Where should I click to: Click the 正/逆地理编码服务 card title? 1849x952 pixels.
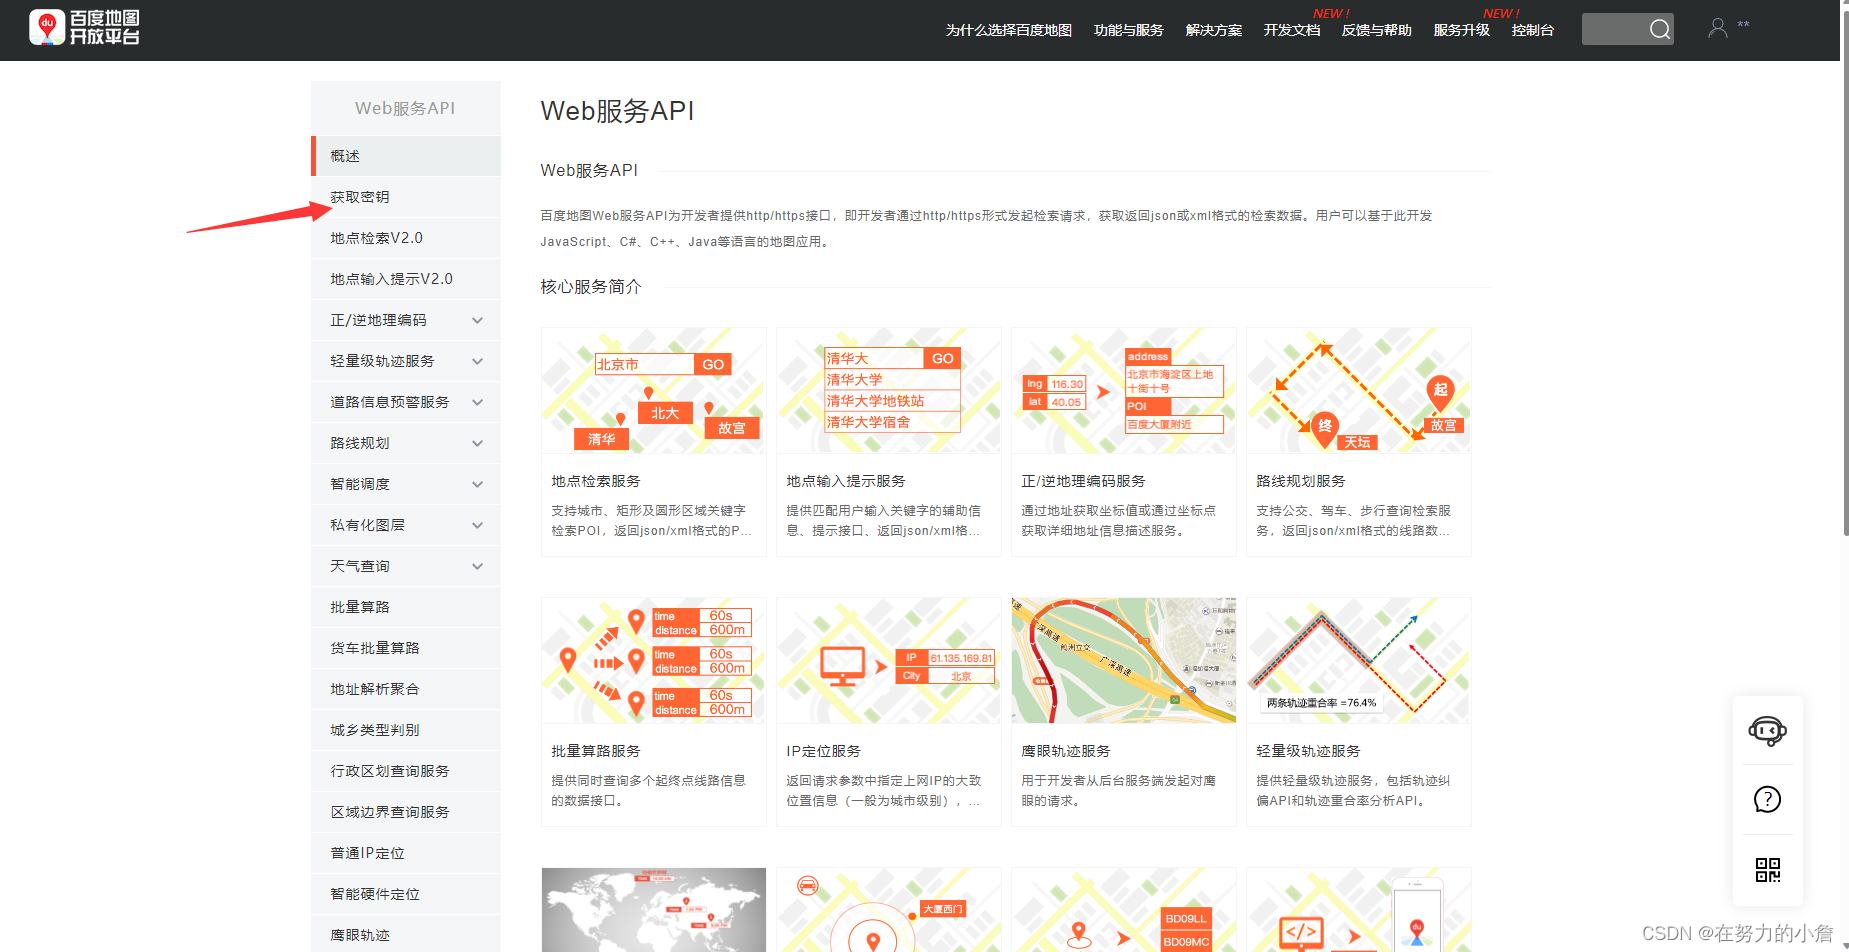(1083, 481)
